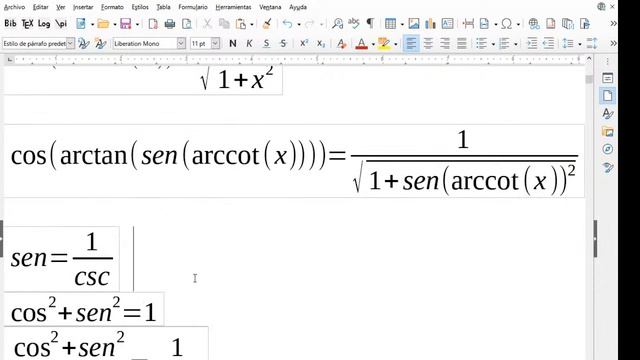Export document directly as PDF

point(153,24)
